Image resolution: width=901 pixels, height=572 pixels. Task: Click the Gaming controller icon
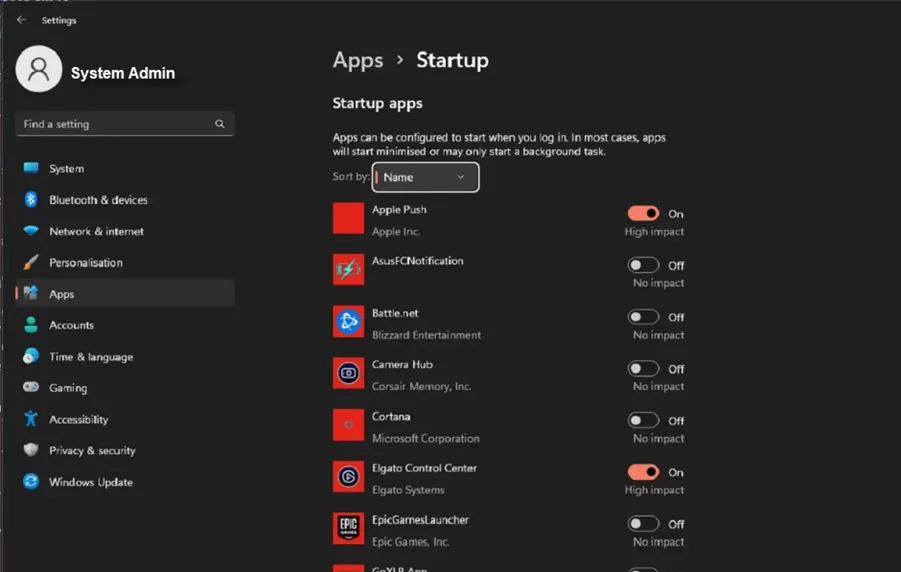point(31,387)
